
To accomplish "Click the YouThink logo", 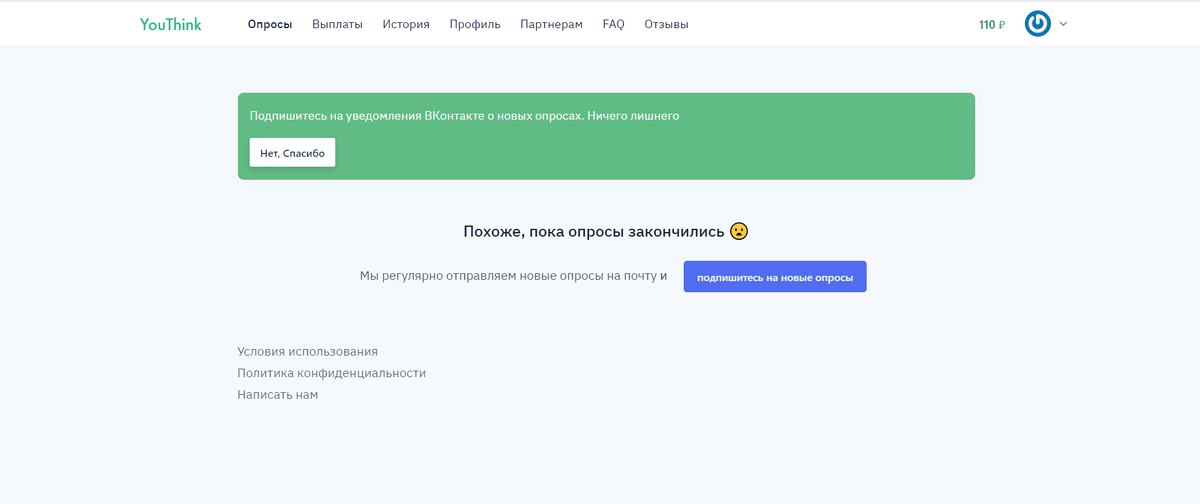I will (171, 24).
